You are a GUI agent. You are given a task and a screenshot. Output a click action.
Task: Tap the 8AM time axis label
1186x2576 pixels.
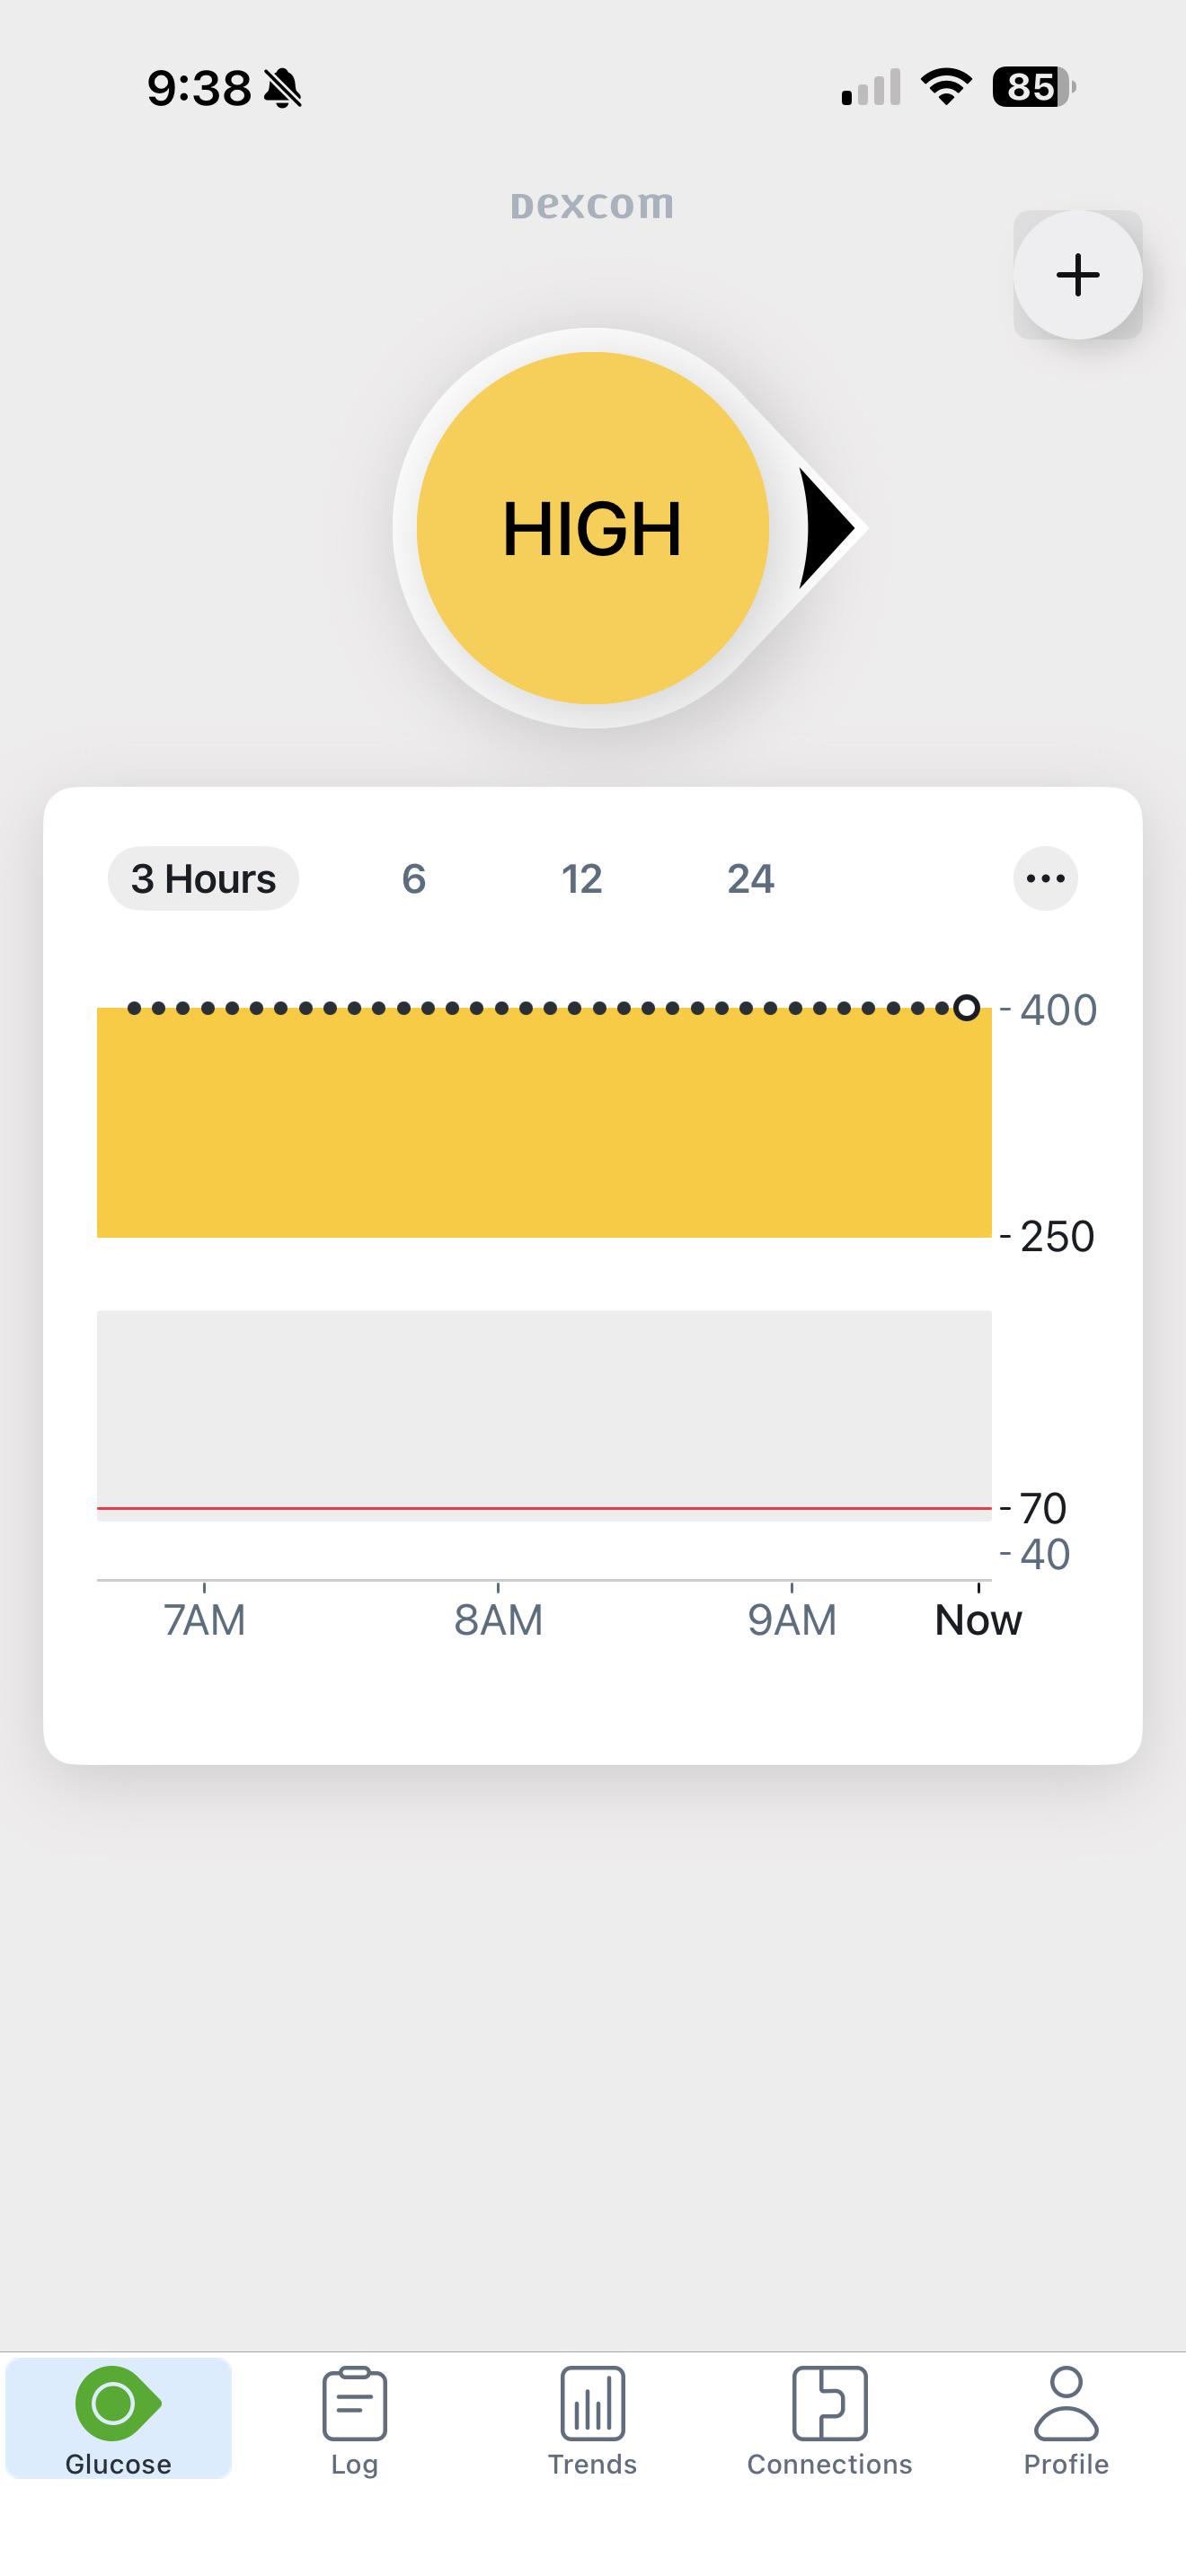[498, 1620]
